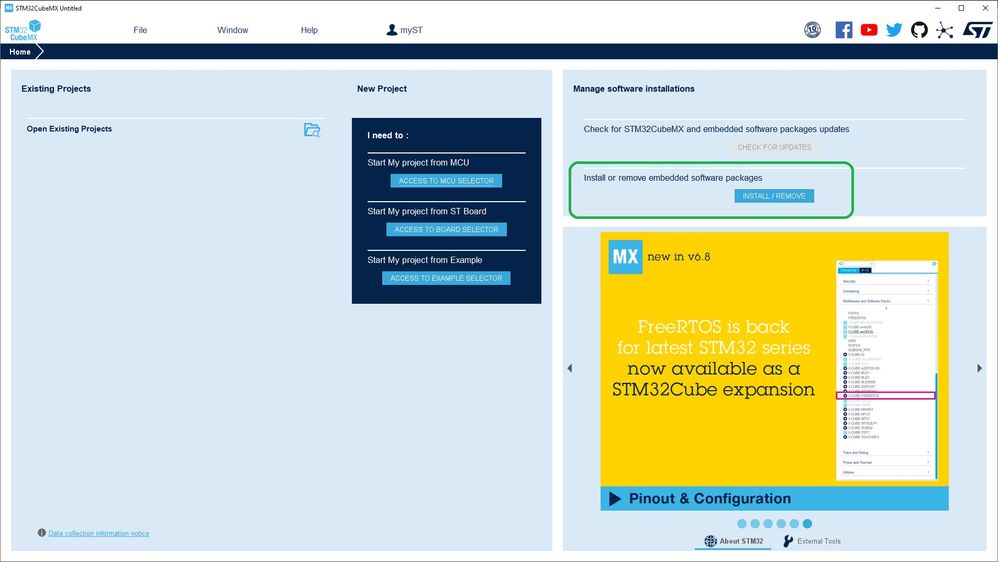Show next banner slide with right arrow
Viewport: 998px width, 562px height.
pos(979,368)
